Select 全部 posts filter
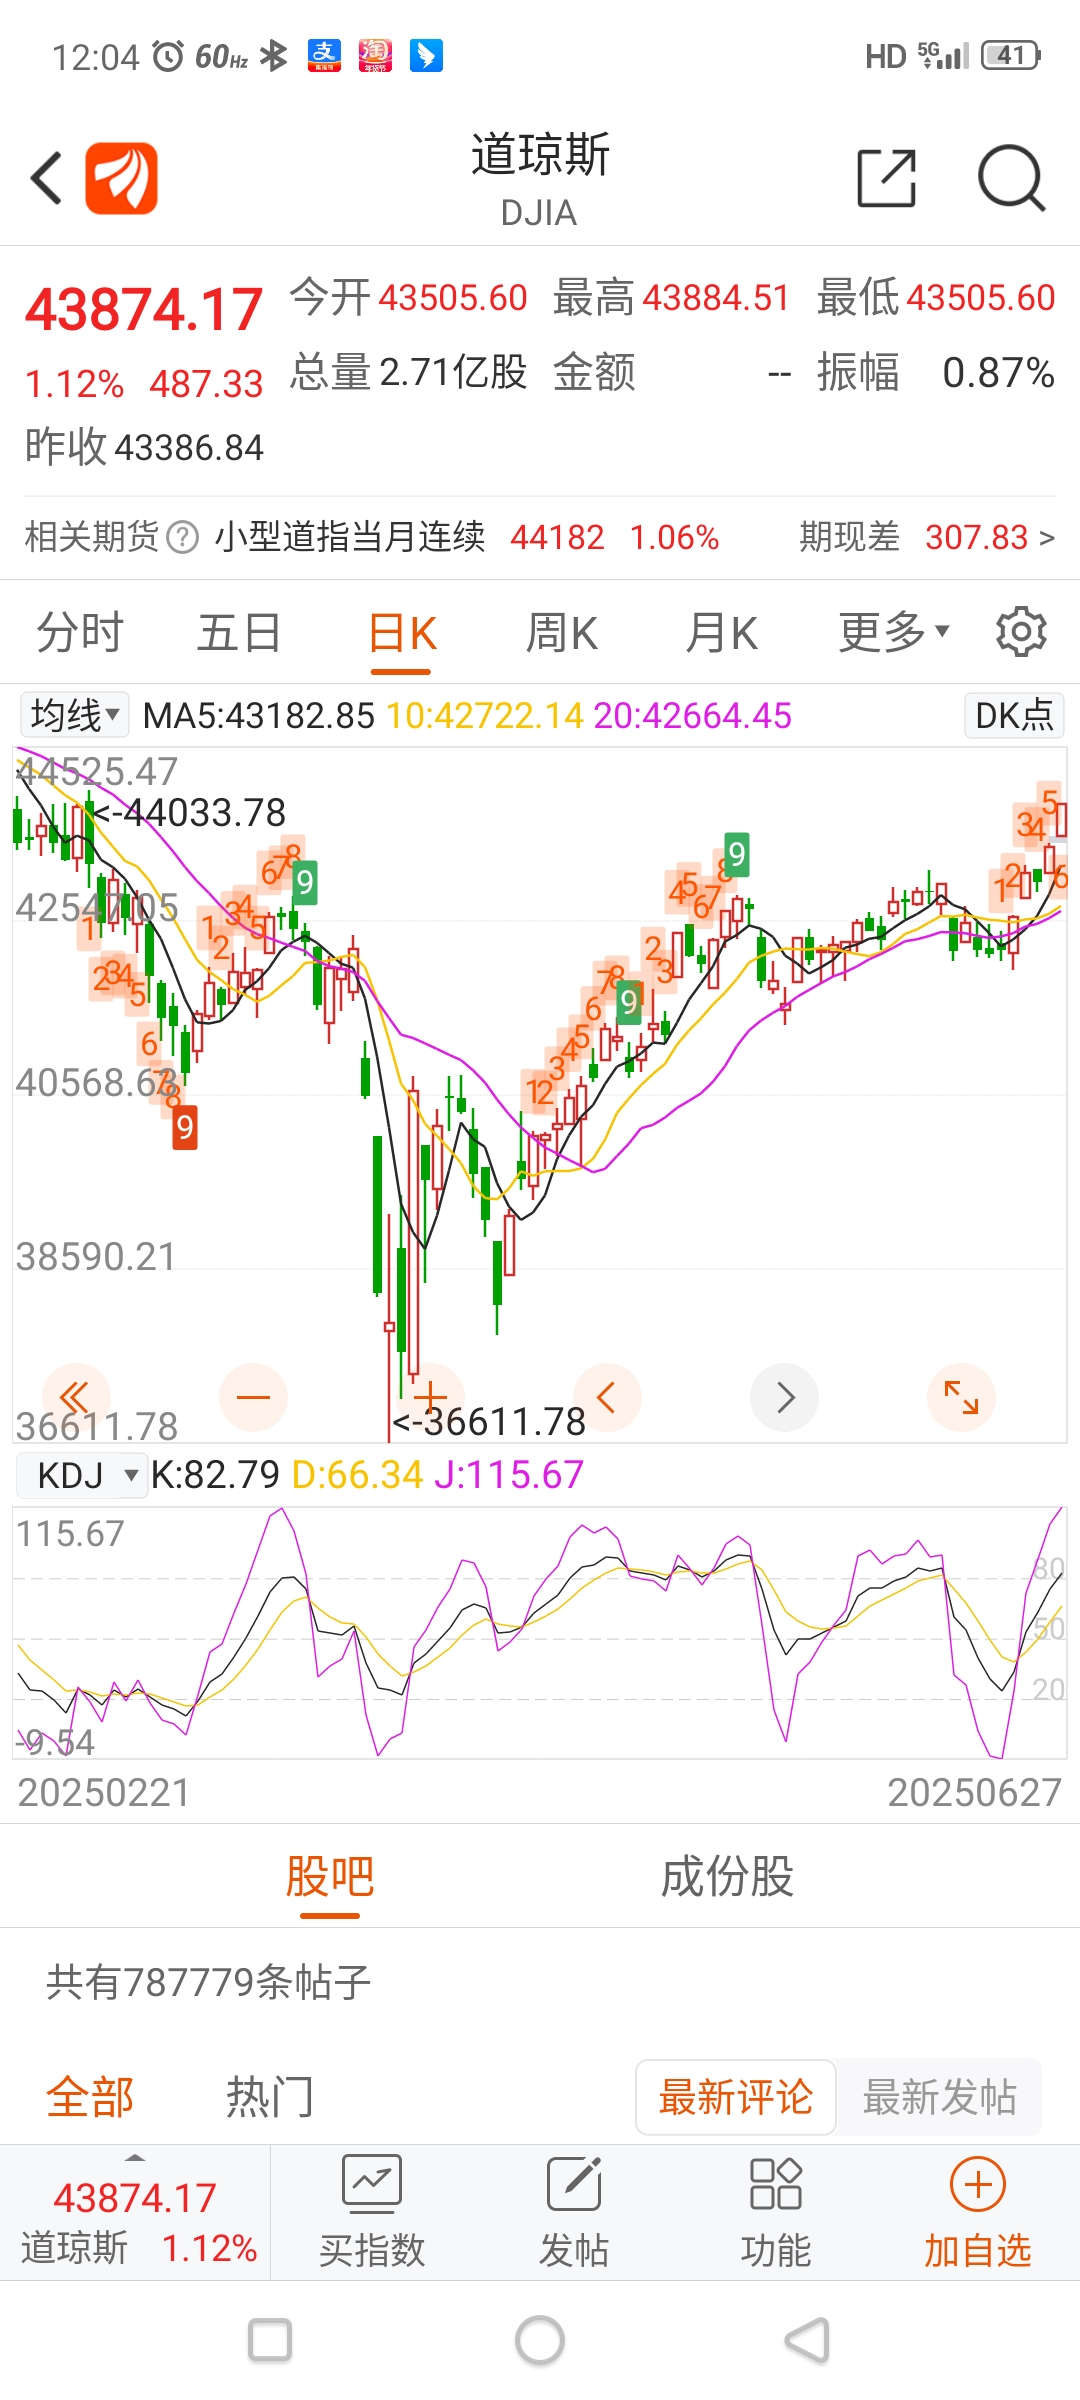 (90, 2097)
